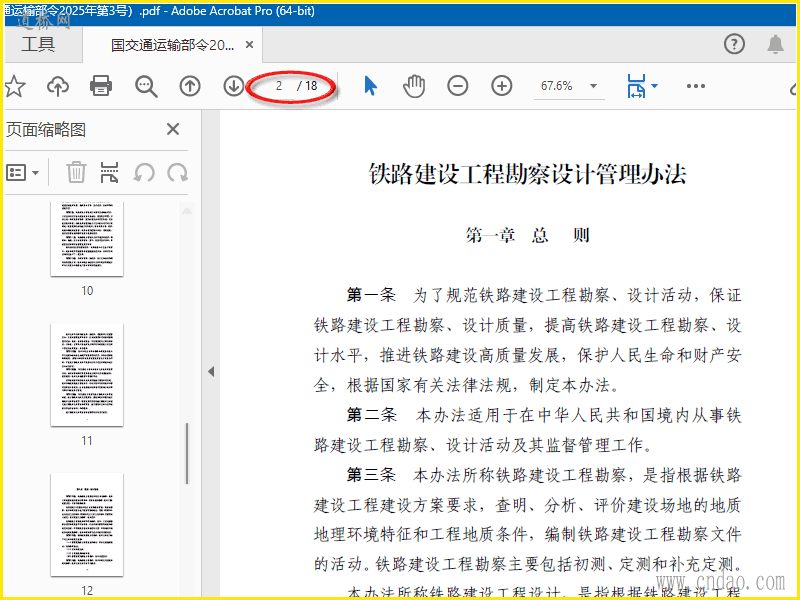Rotate pages clockwise

pyautogui.click(x=178, y=172)
